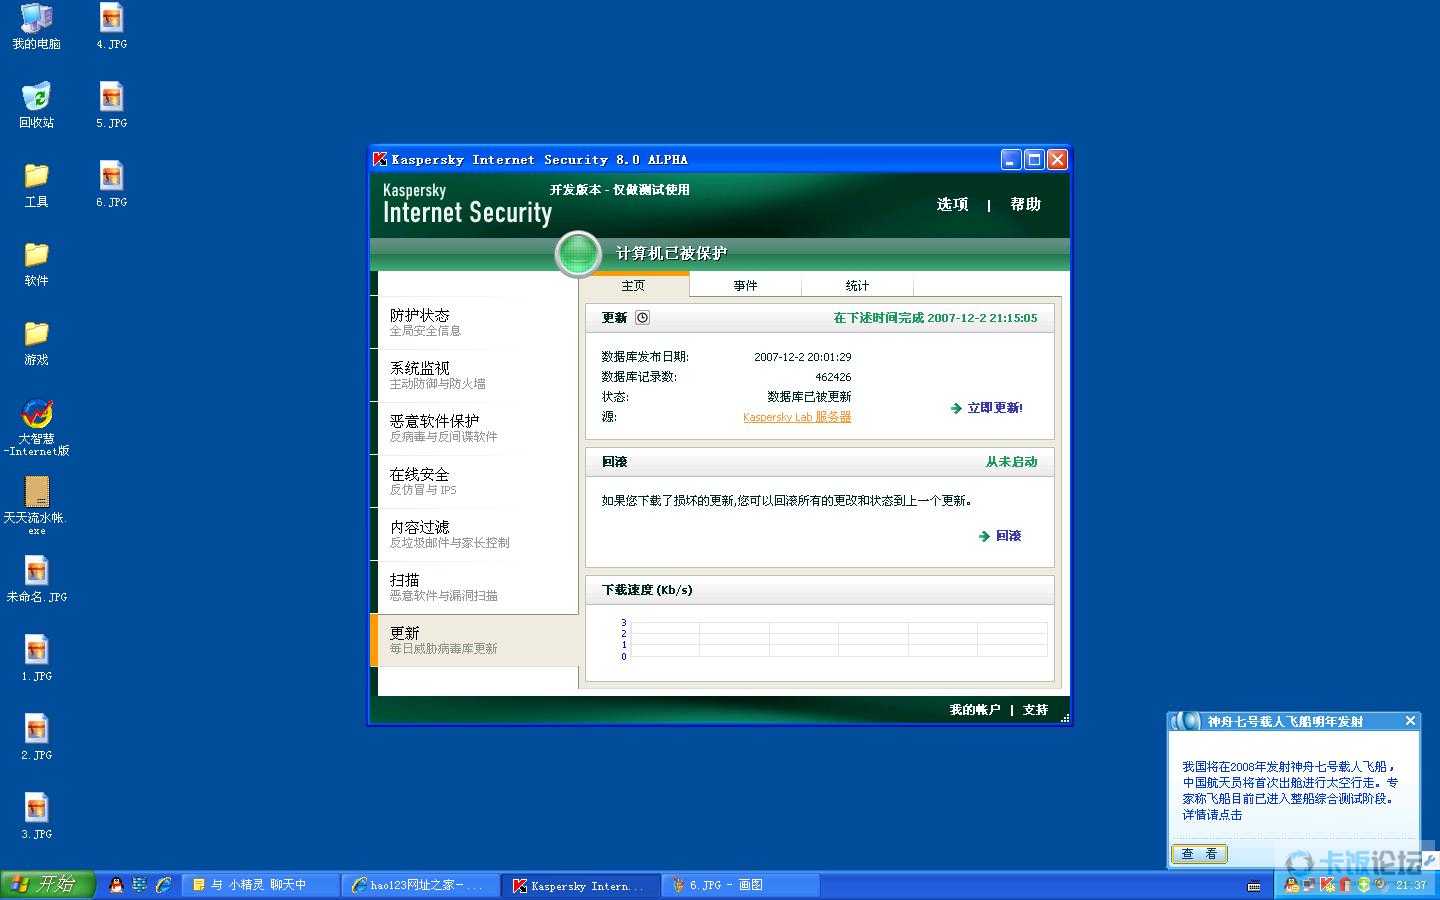Click the 从未启动 rollback status text

(1011, 462)
